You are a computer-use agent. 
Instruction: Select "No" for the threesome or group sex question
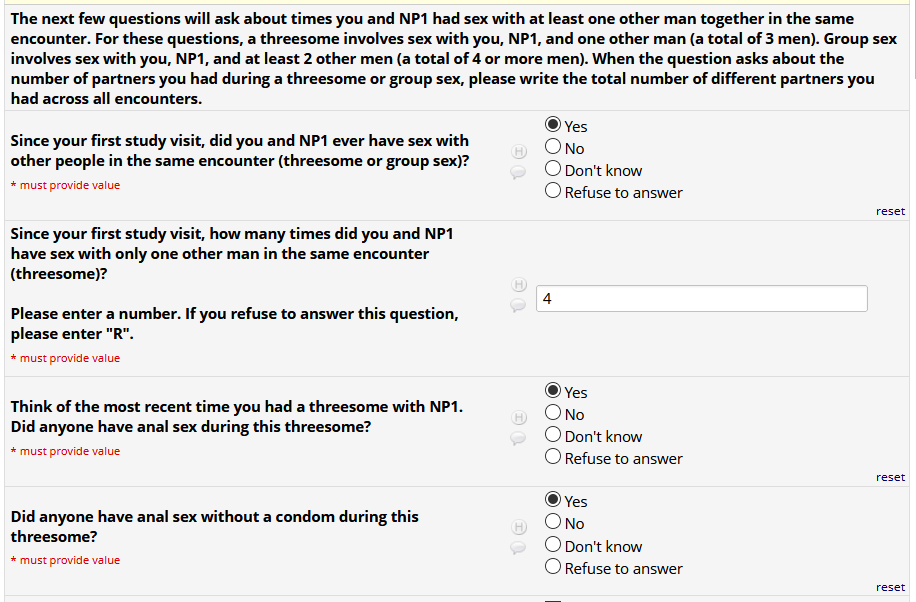[x=553, y=148]
